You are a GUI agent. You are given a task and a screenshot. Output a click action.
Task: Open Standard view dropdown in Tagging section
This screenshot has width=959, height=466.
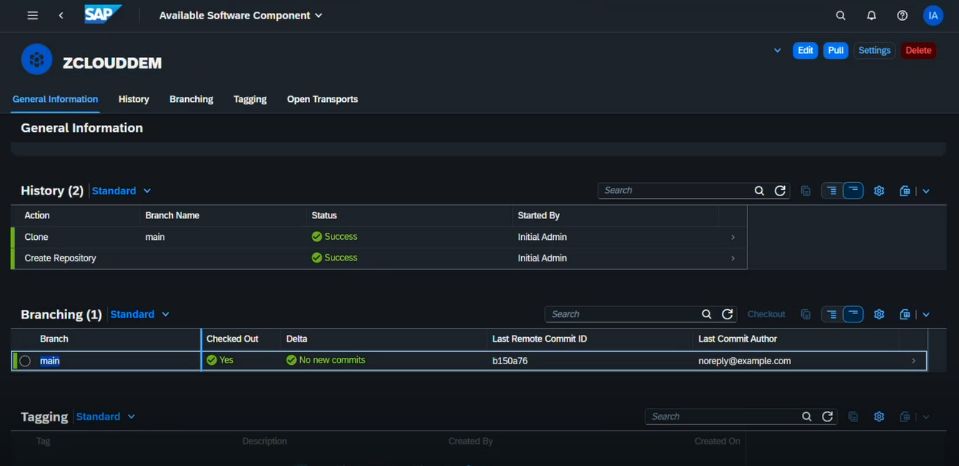pyautogui.click(x=105, y=417)
